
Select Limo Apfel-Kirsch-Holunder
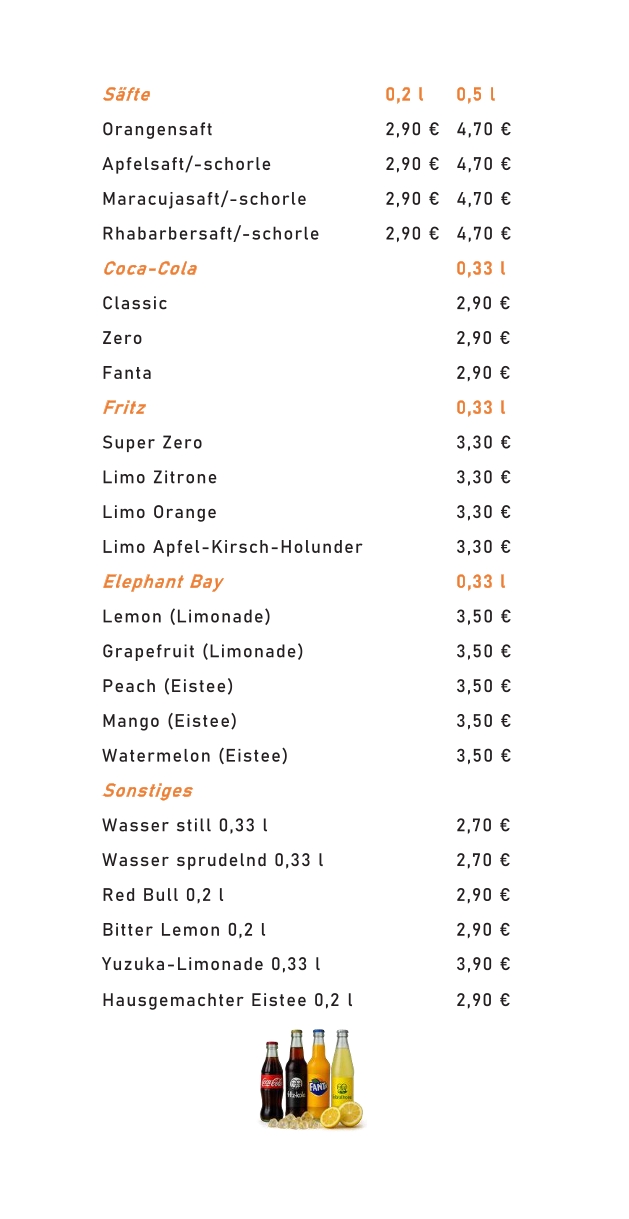pos(232,547)
